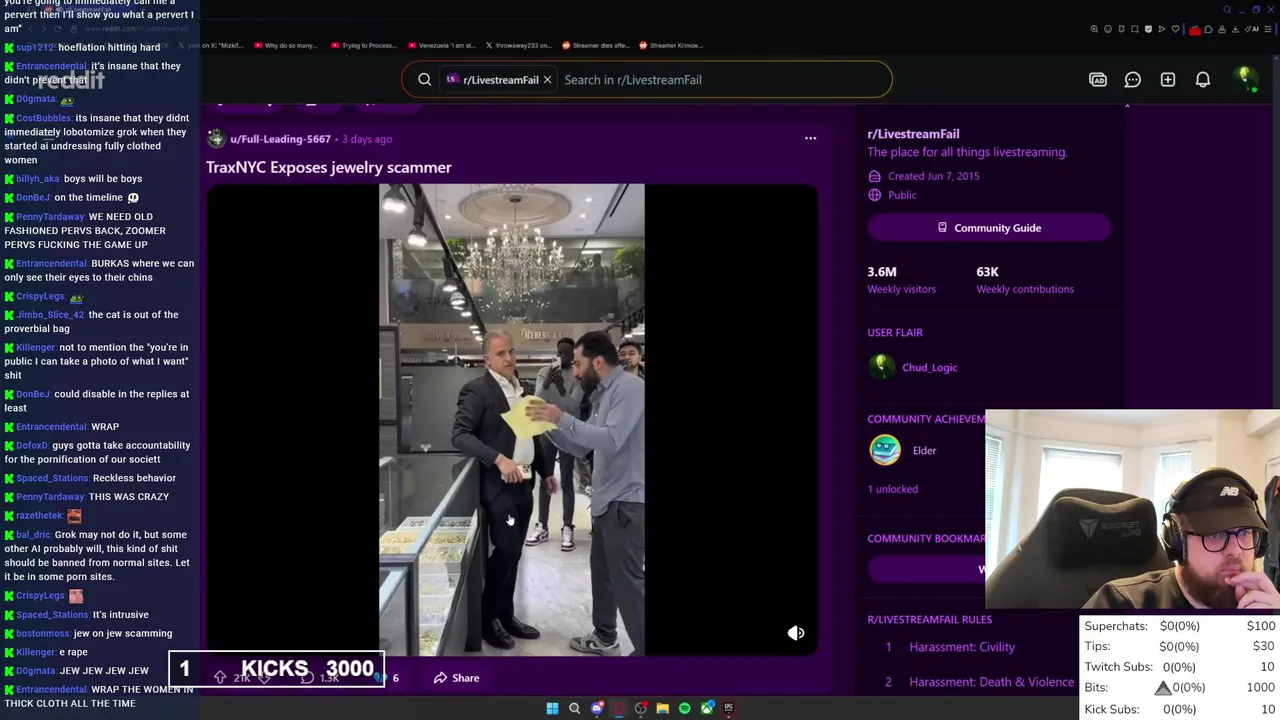This screenshot has width=1280, height=720.
Task: Click the 'Superchats:' goal row
Action: tap(1180, 626)
